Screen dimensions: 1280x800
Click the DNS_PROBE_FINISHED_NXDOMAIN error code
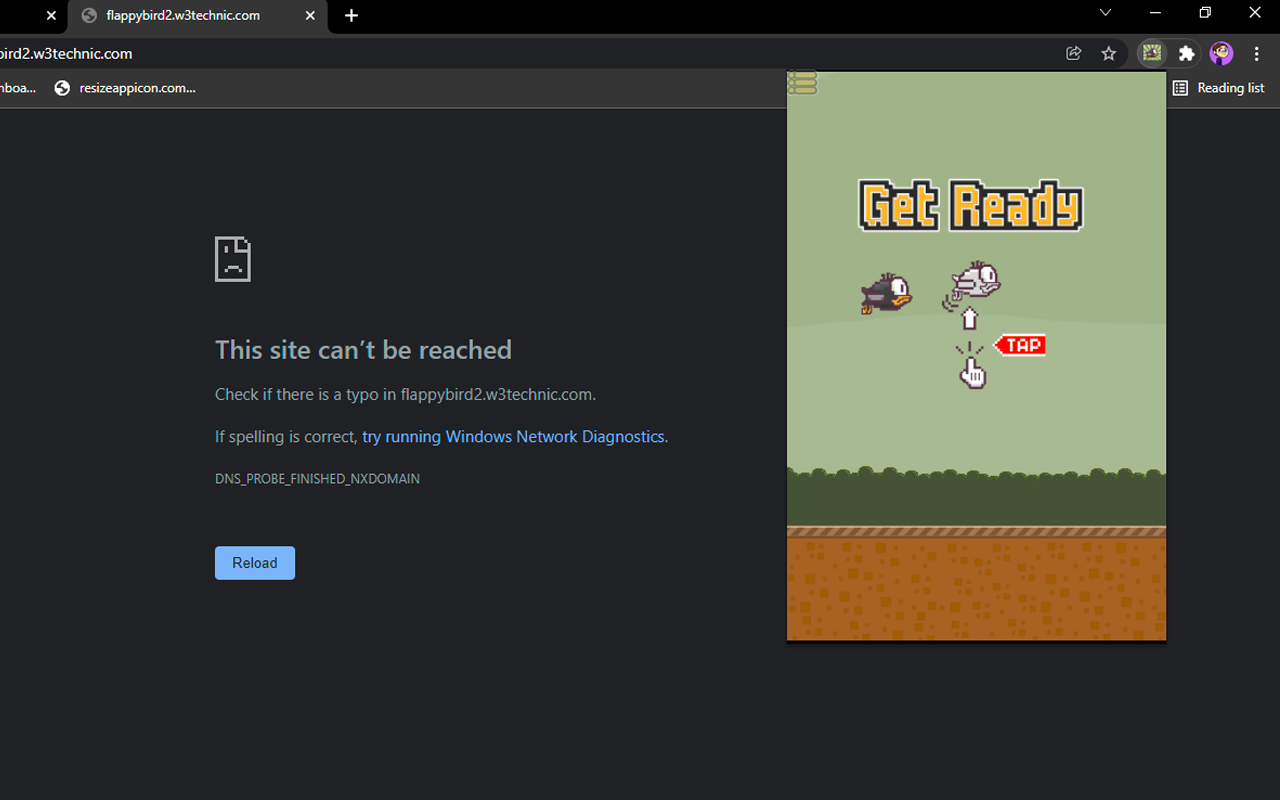(x=317, y=479)
